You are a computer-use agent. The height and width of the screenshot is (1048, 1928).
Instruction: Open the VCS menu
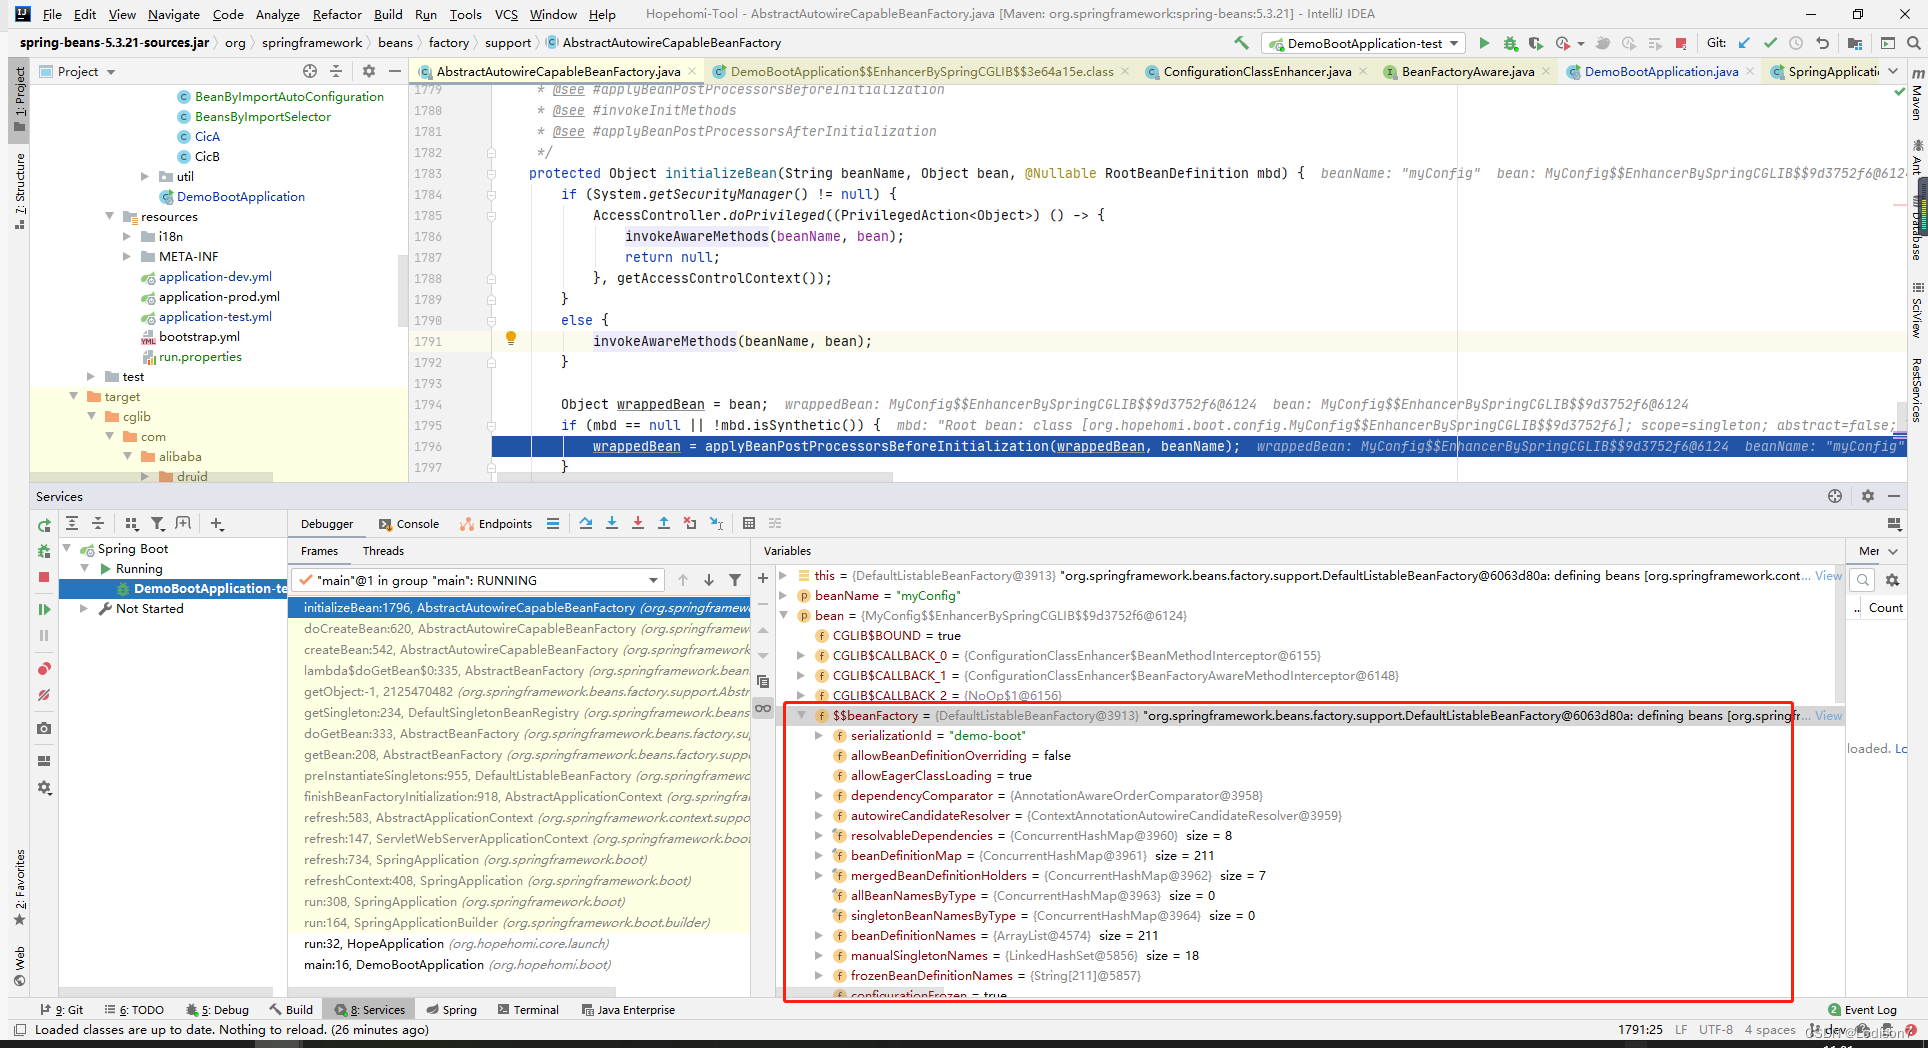(506, 14)
